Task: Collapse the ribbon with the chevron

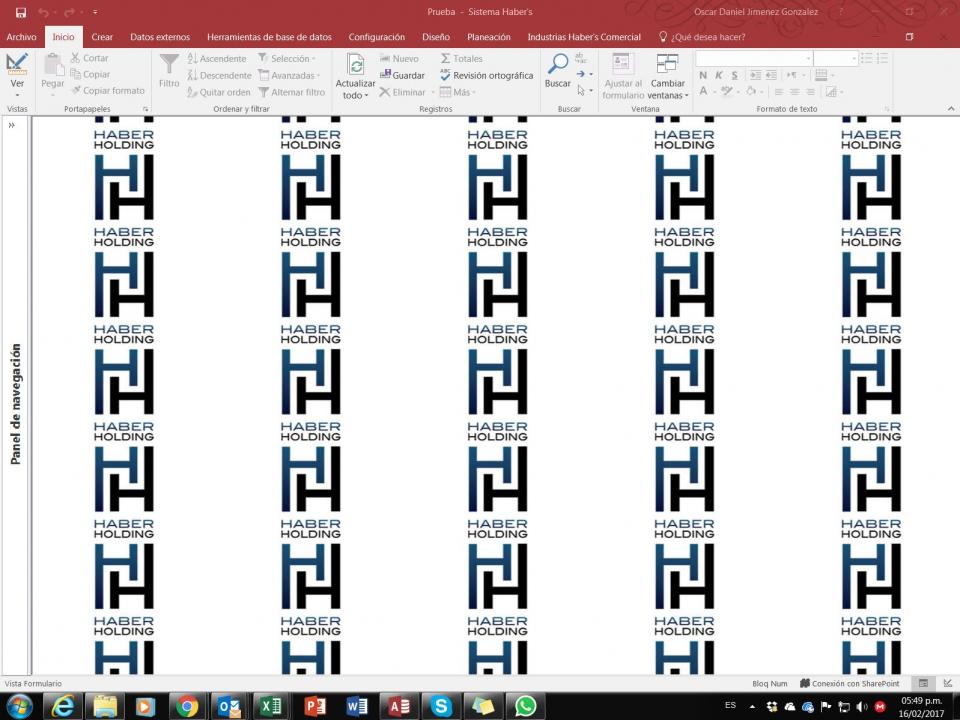Action: pos(951,108)
